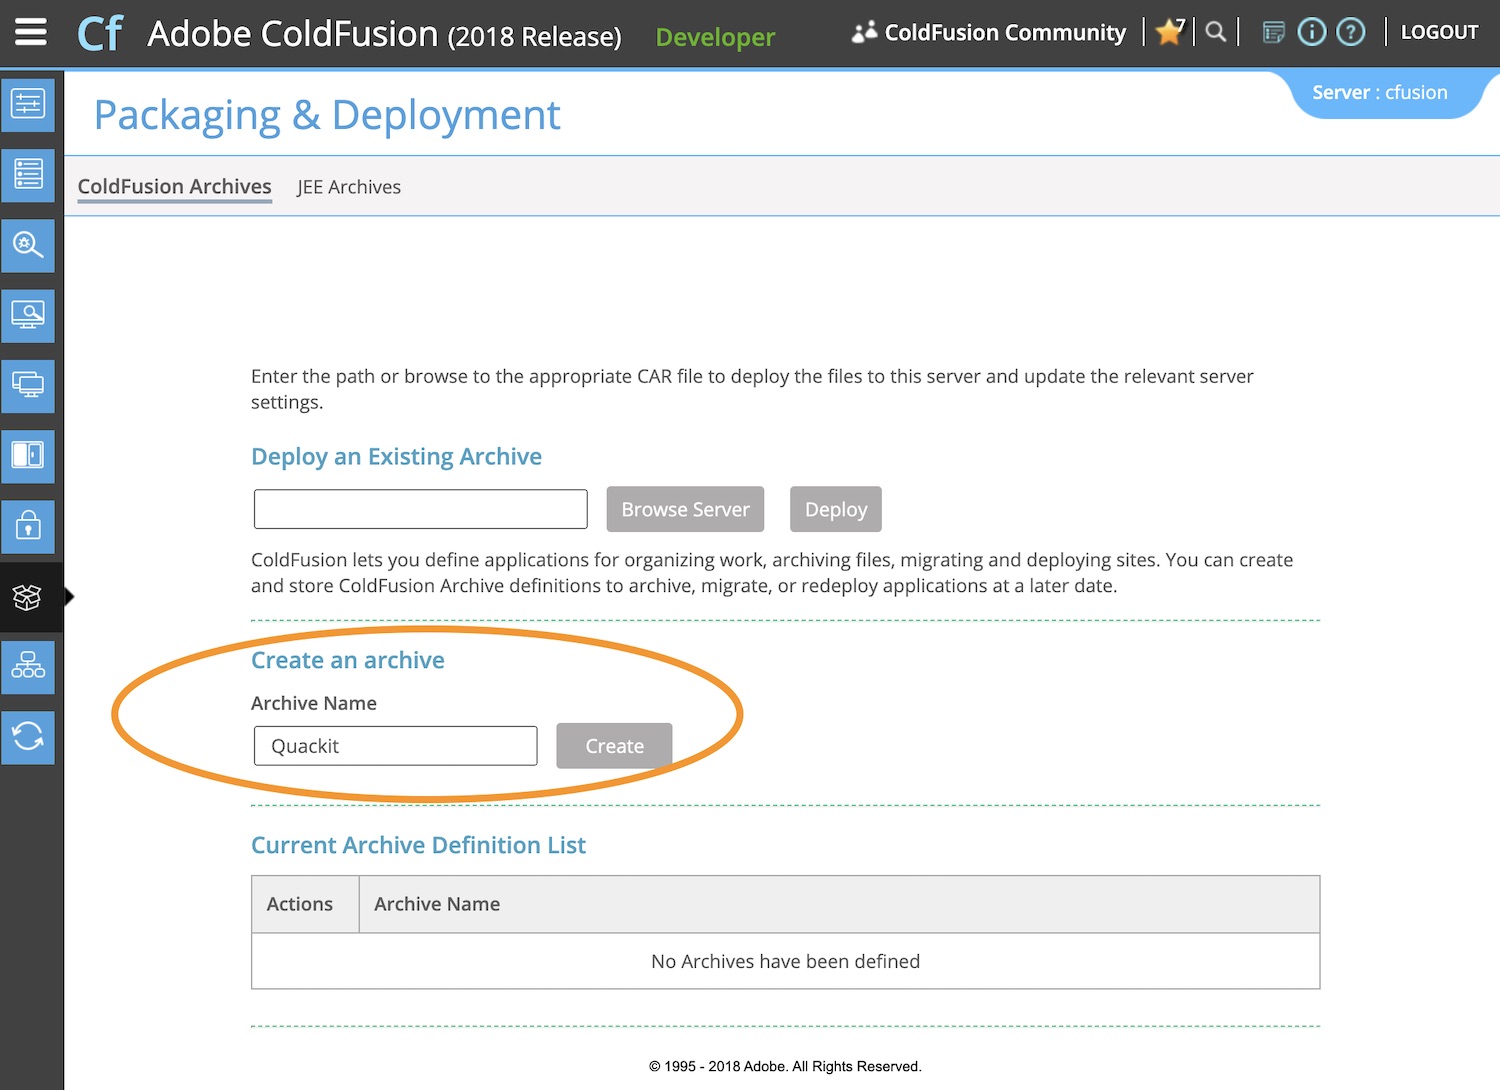
Task: Click LOGOUT in the header
Action: tap(1439, 32)
